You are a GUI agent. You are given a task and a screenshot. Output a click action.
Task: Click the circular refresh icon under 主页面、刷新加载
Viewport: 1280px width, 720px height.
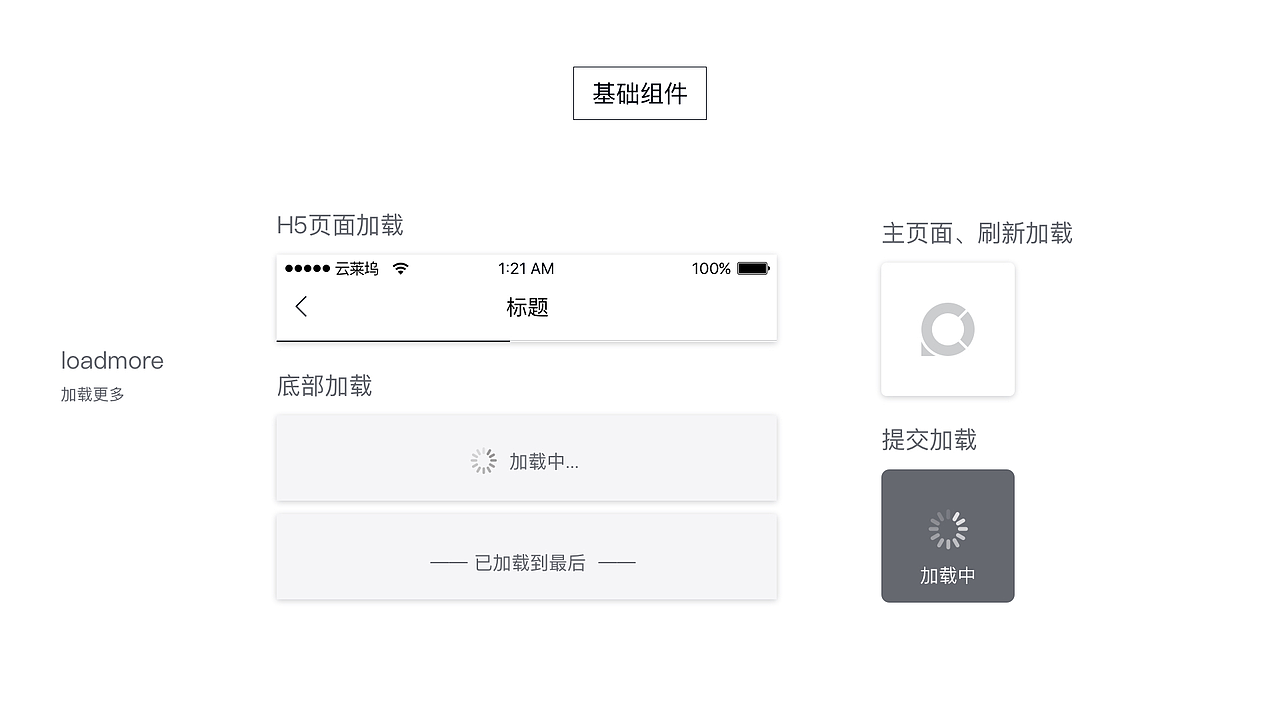947,329
